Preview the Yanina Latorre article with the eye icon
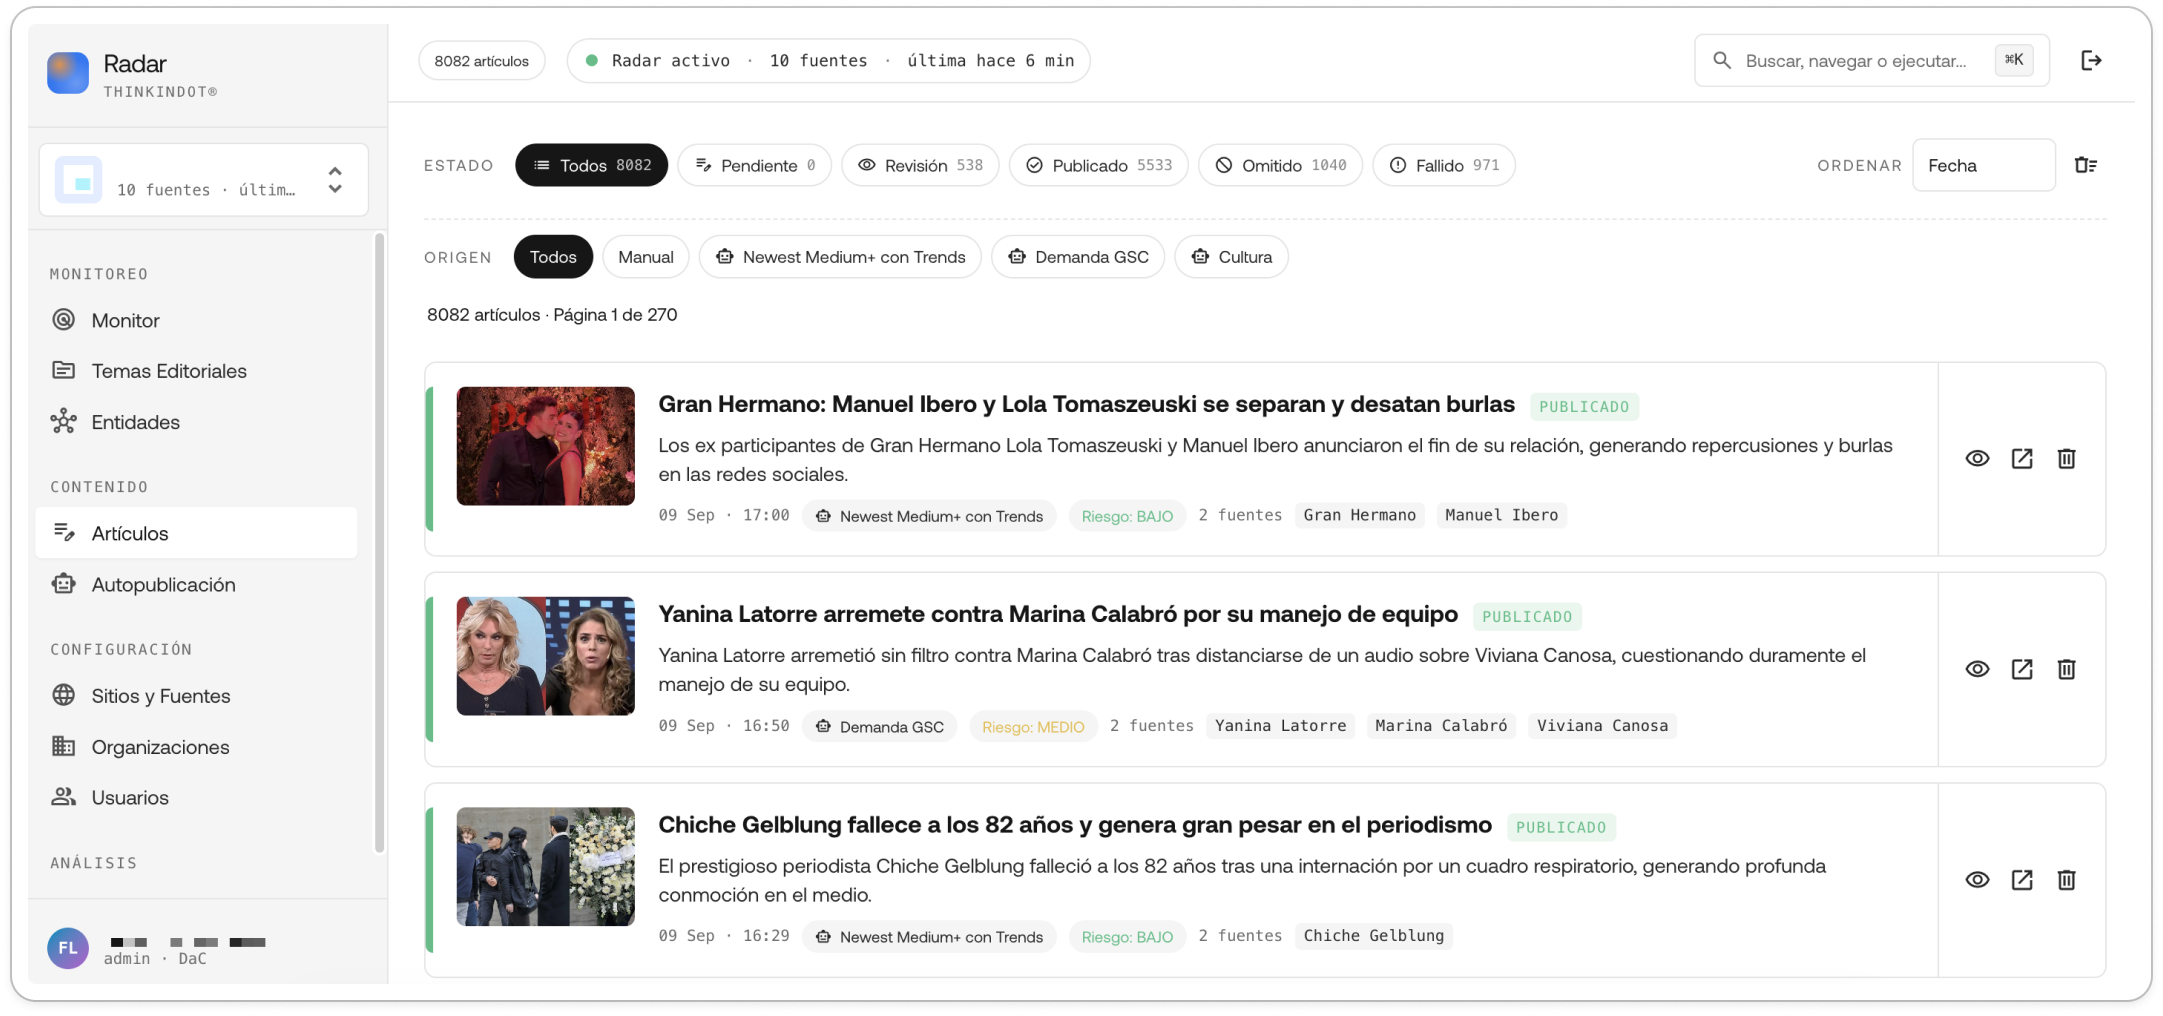2163x1016 pixels. [1977, 669]
